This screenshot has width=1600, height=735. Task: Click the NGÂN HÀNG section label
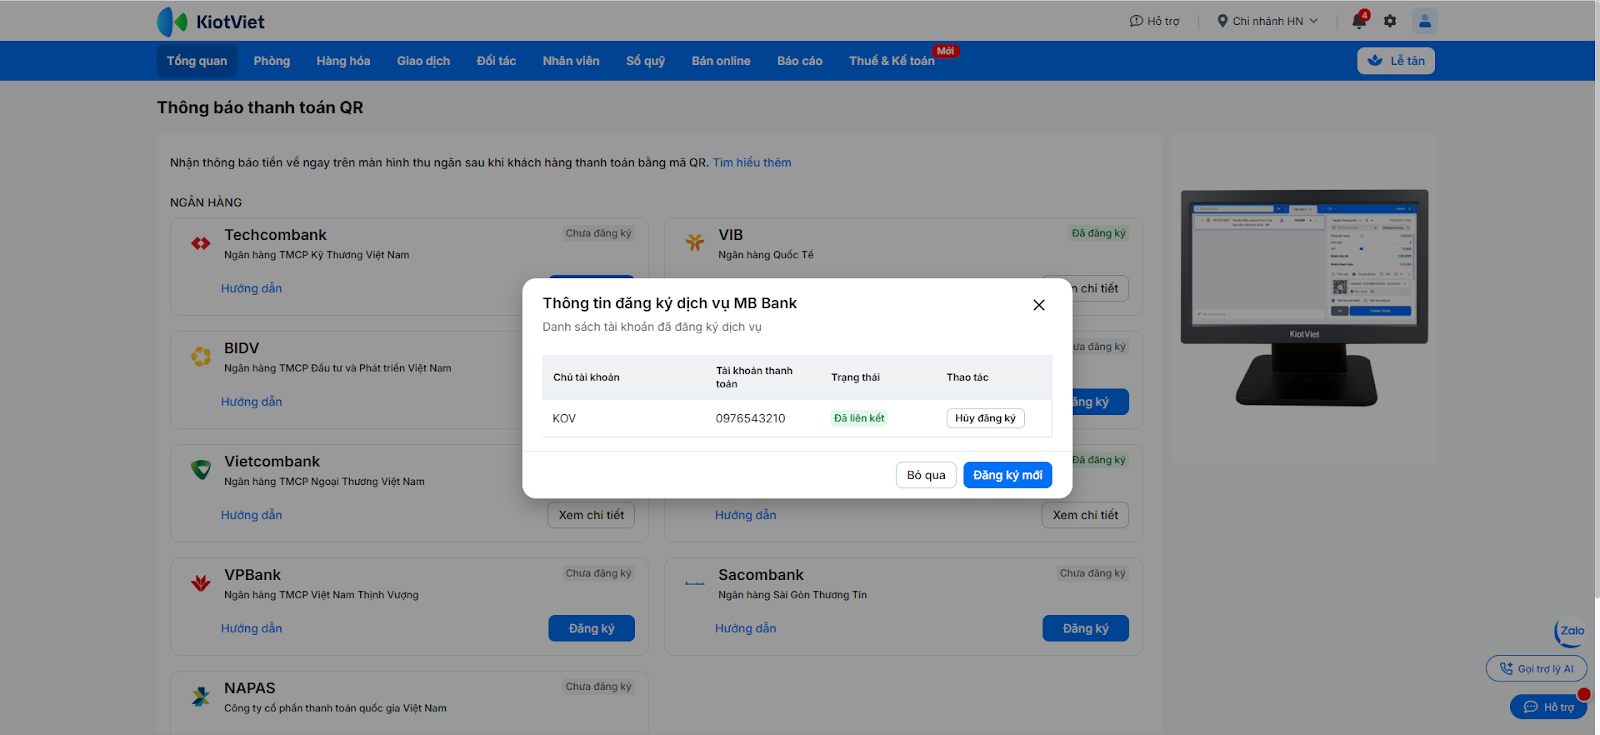206,202
